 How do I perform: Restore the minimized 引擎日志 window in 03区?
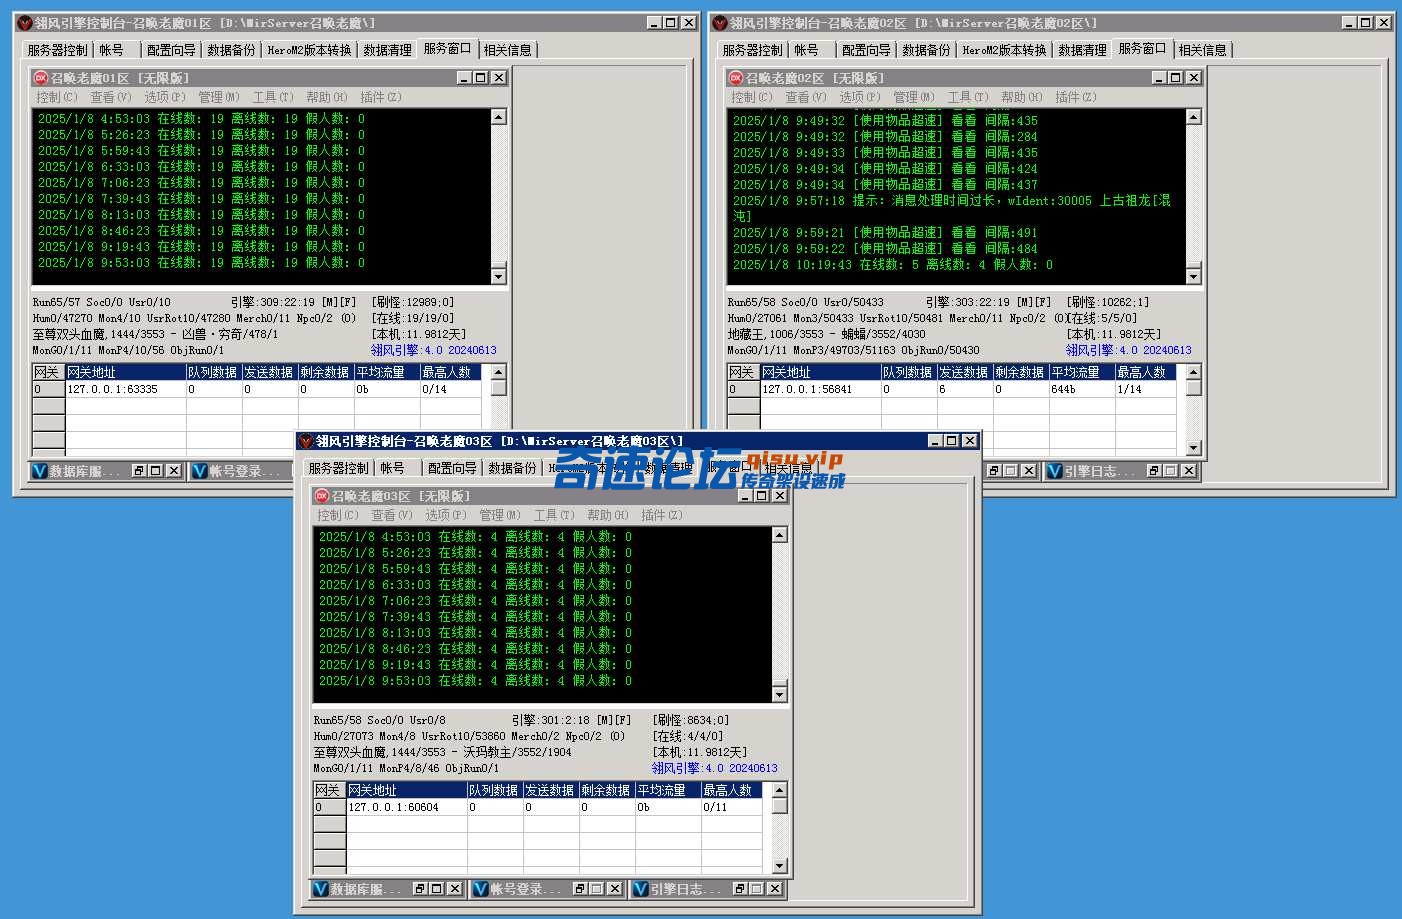point(740,889)
